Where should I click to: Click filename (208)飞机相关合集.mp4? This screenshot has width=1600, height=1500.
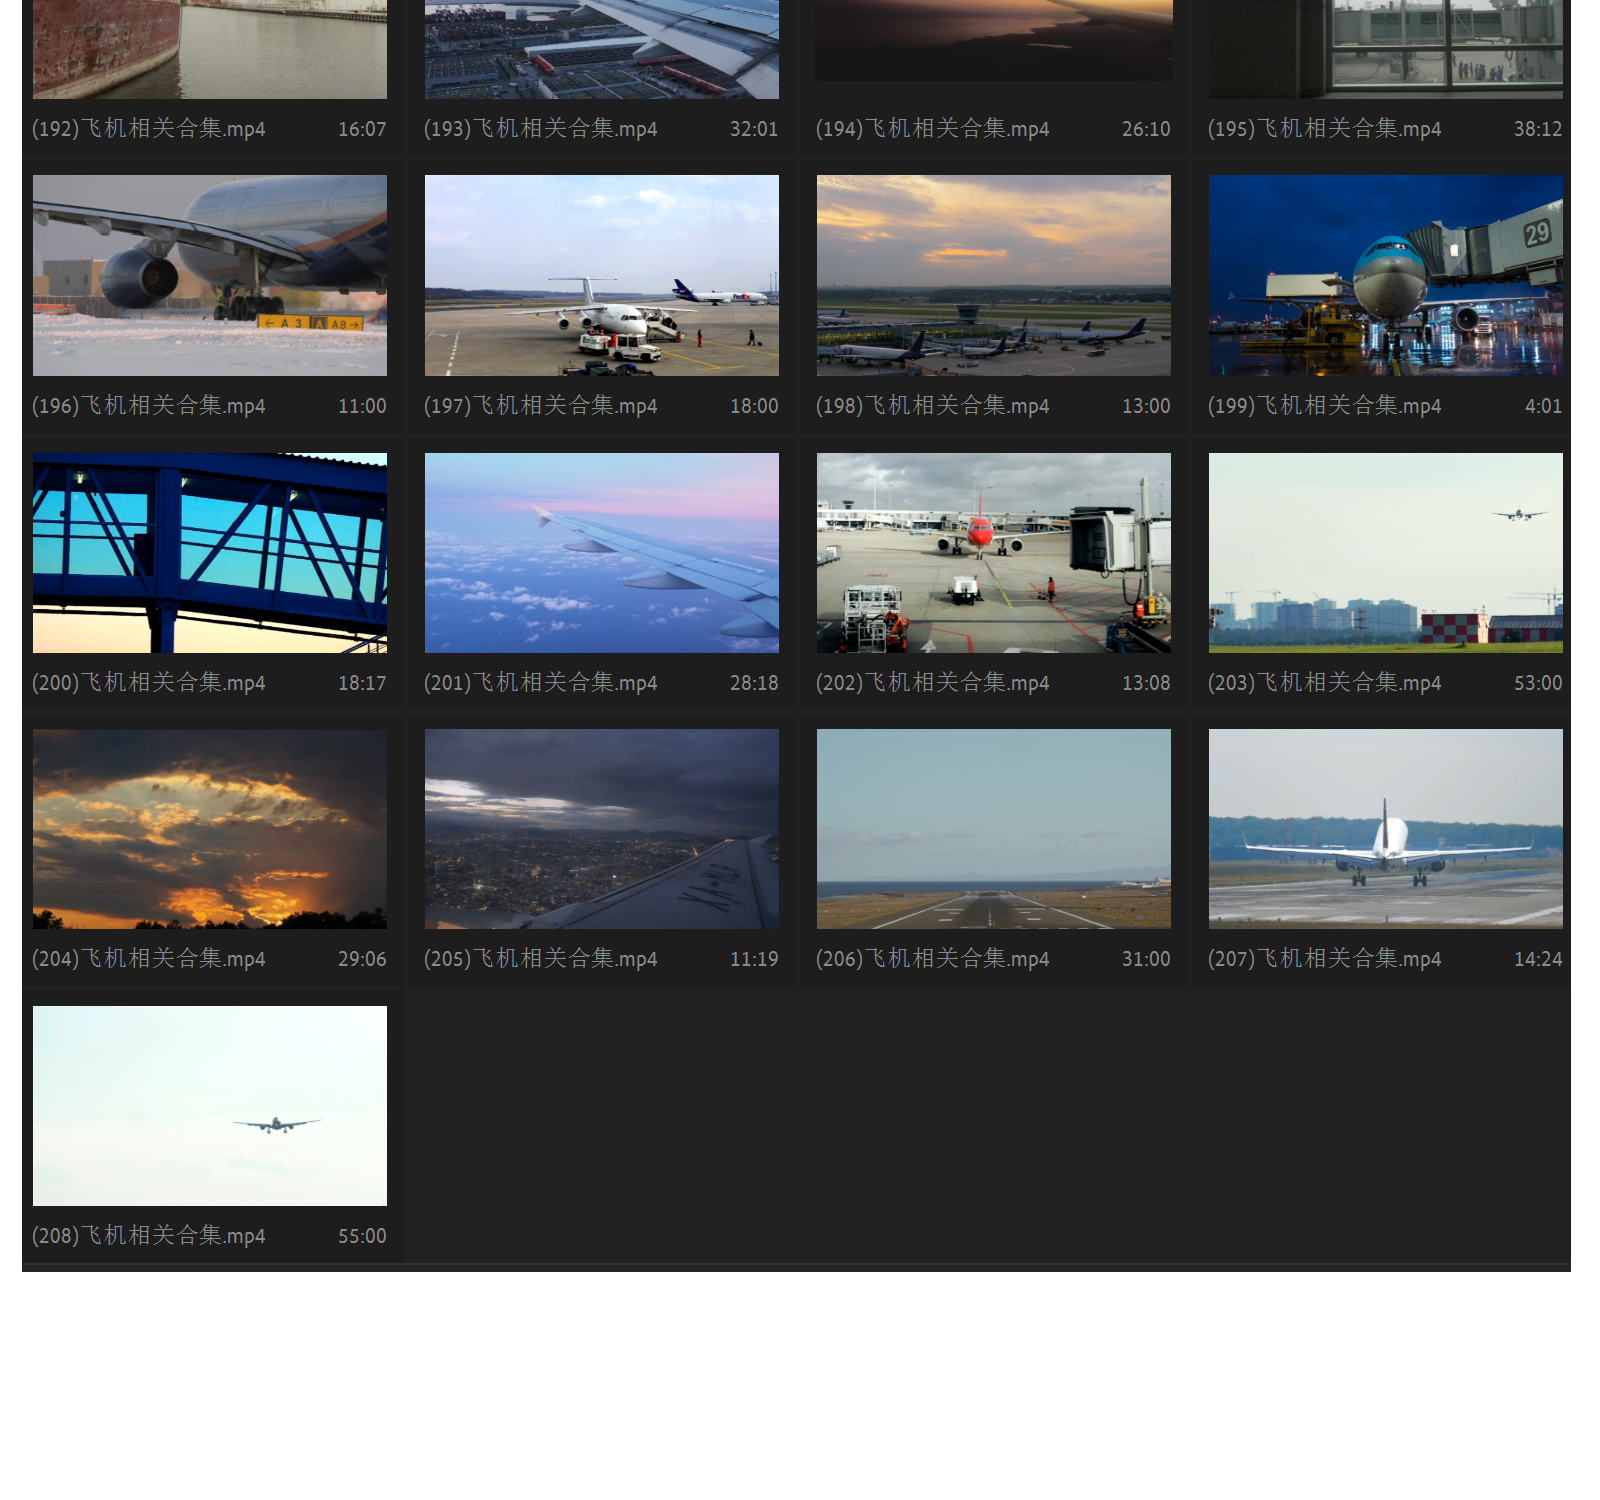click(149, 1236)
